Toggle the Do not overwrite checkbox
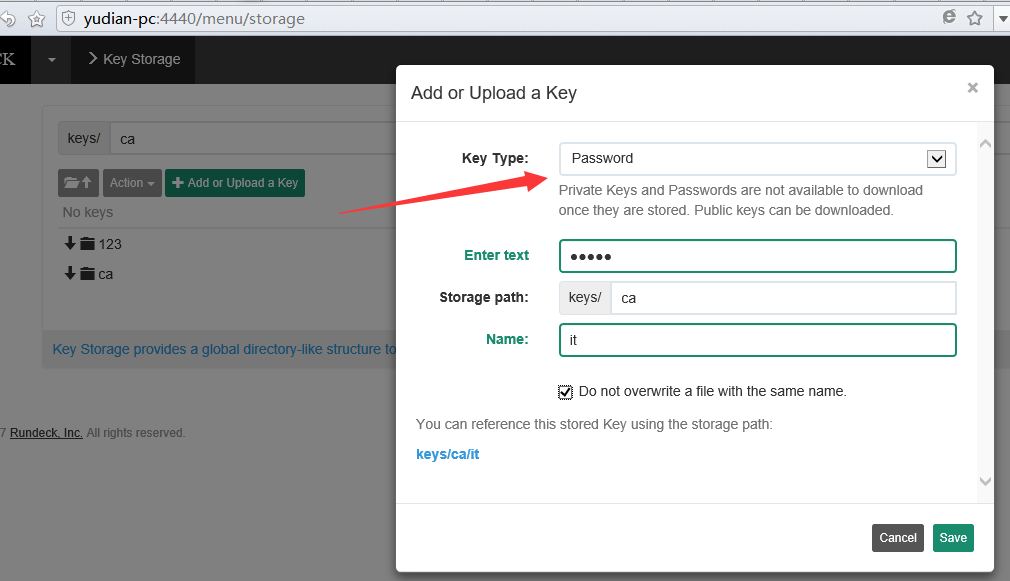The width and height of the screenshot is (1010, 581). [566, 391]
